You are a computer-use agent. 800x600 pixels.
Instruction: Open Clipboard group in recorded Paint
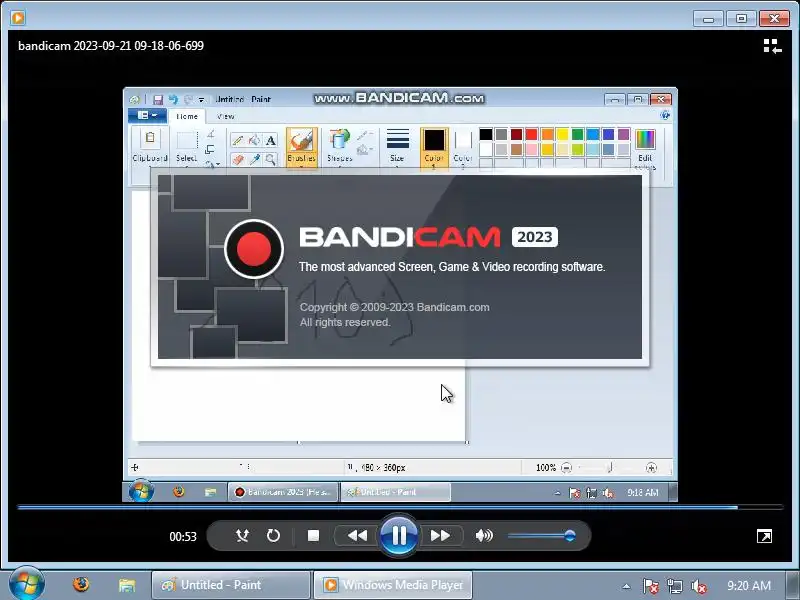149,147
